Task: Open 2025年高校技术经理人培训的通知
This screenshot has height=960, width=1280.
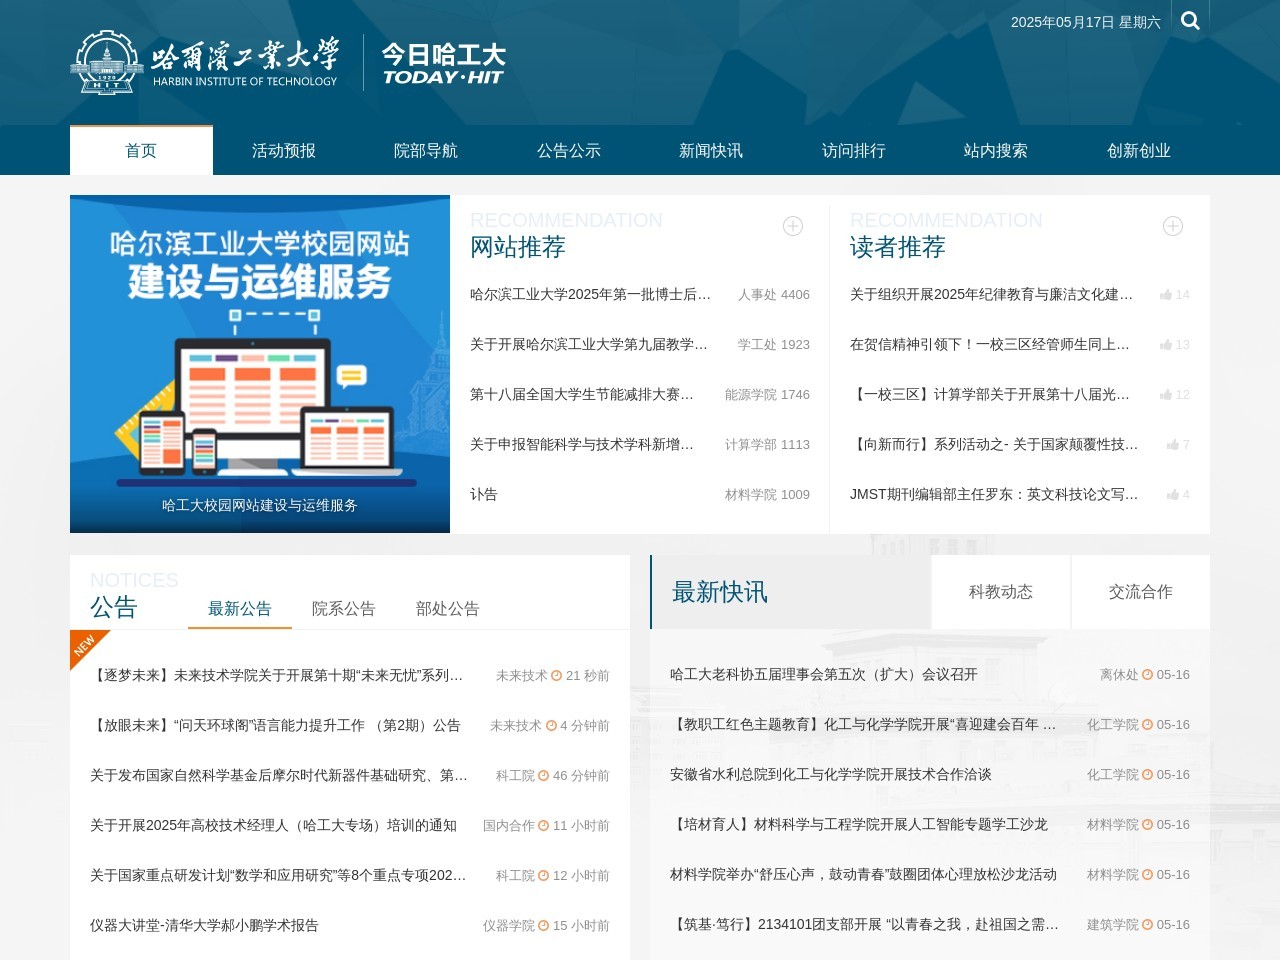Action: pyautogui.click(x=273, y=826)
